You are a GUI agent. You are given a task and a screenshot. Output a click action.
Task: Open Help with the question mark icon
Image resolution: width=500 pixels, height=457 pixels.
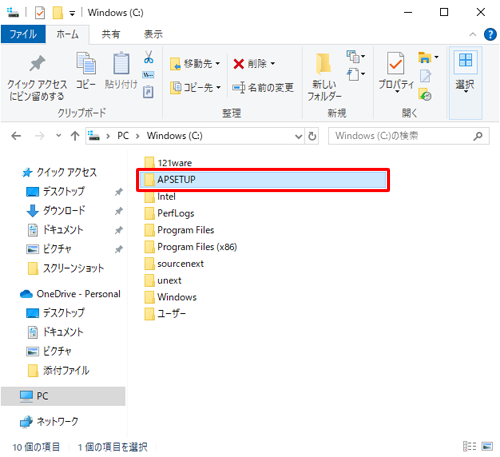490,34
